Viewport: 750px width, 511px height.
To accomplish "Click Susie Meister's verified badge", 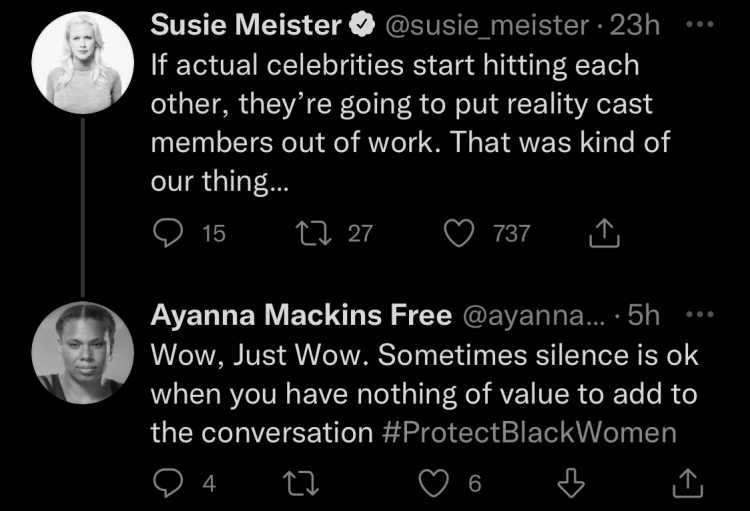I will 362,25.
